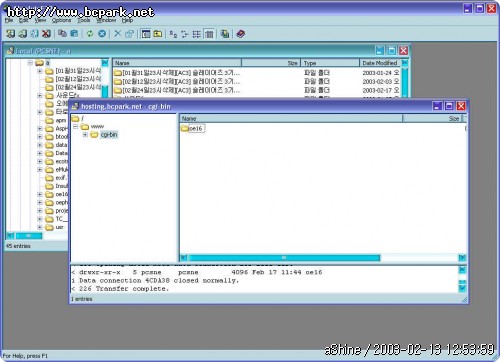Expand the btool folder in local tree

tap(40, 137)
